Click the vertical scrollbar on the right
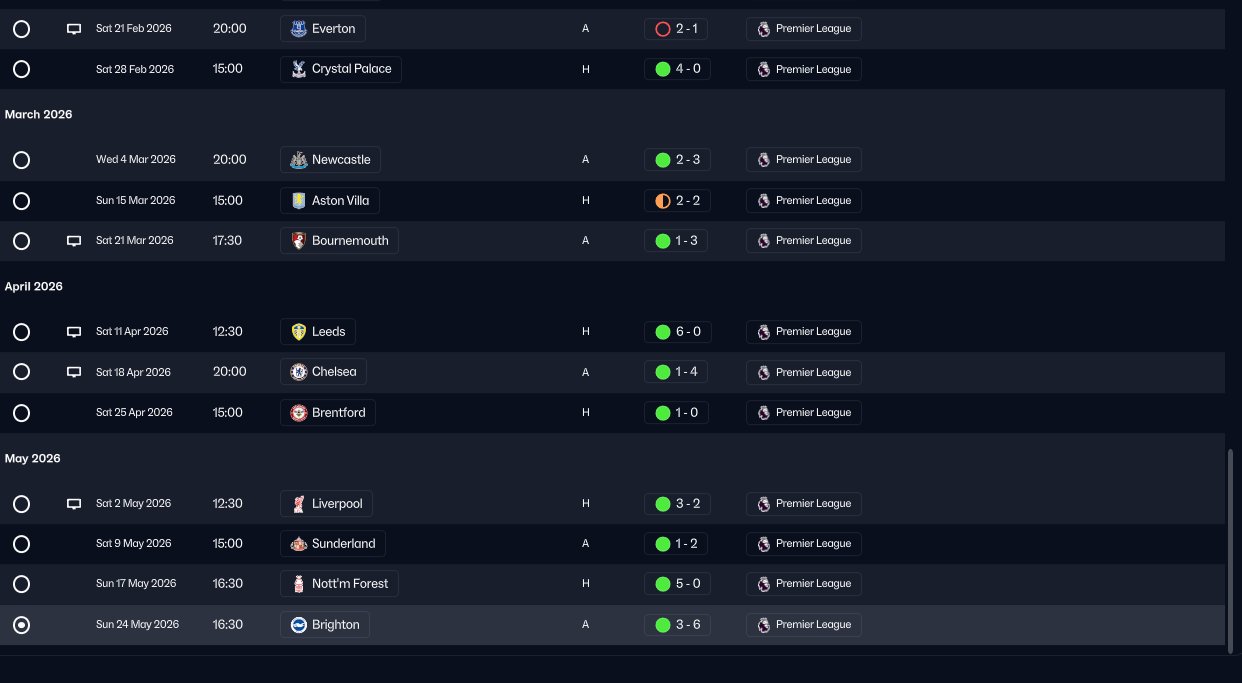This screenshot has width=1242, height=683. pyautogui.click(x=1232, y=550)
